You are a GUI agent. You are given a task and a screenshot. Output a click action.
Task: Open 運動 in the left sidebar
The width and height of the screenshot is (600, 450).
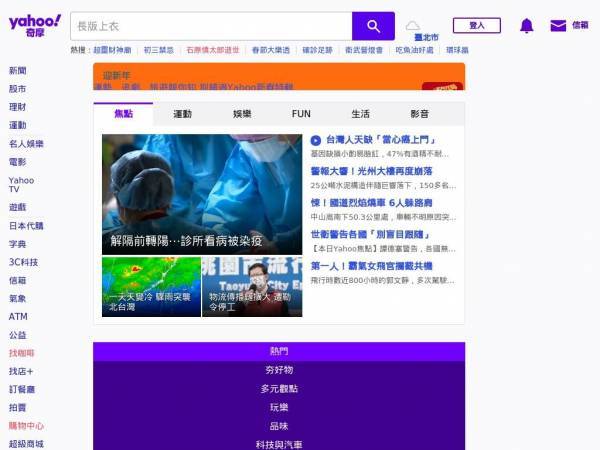(18, 125)
